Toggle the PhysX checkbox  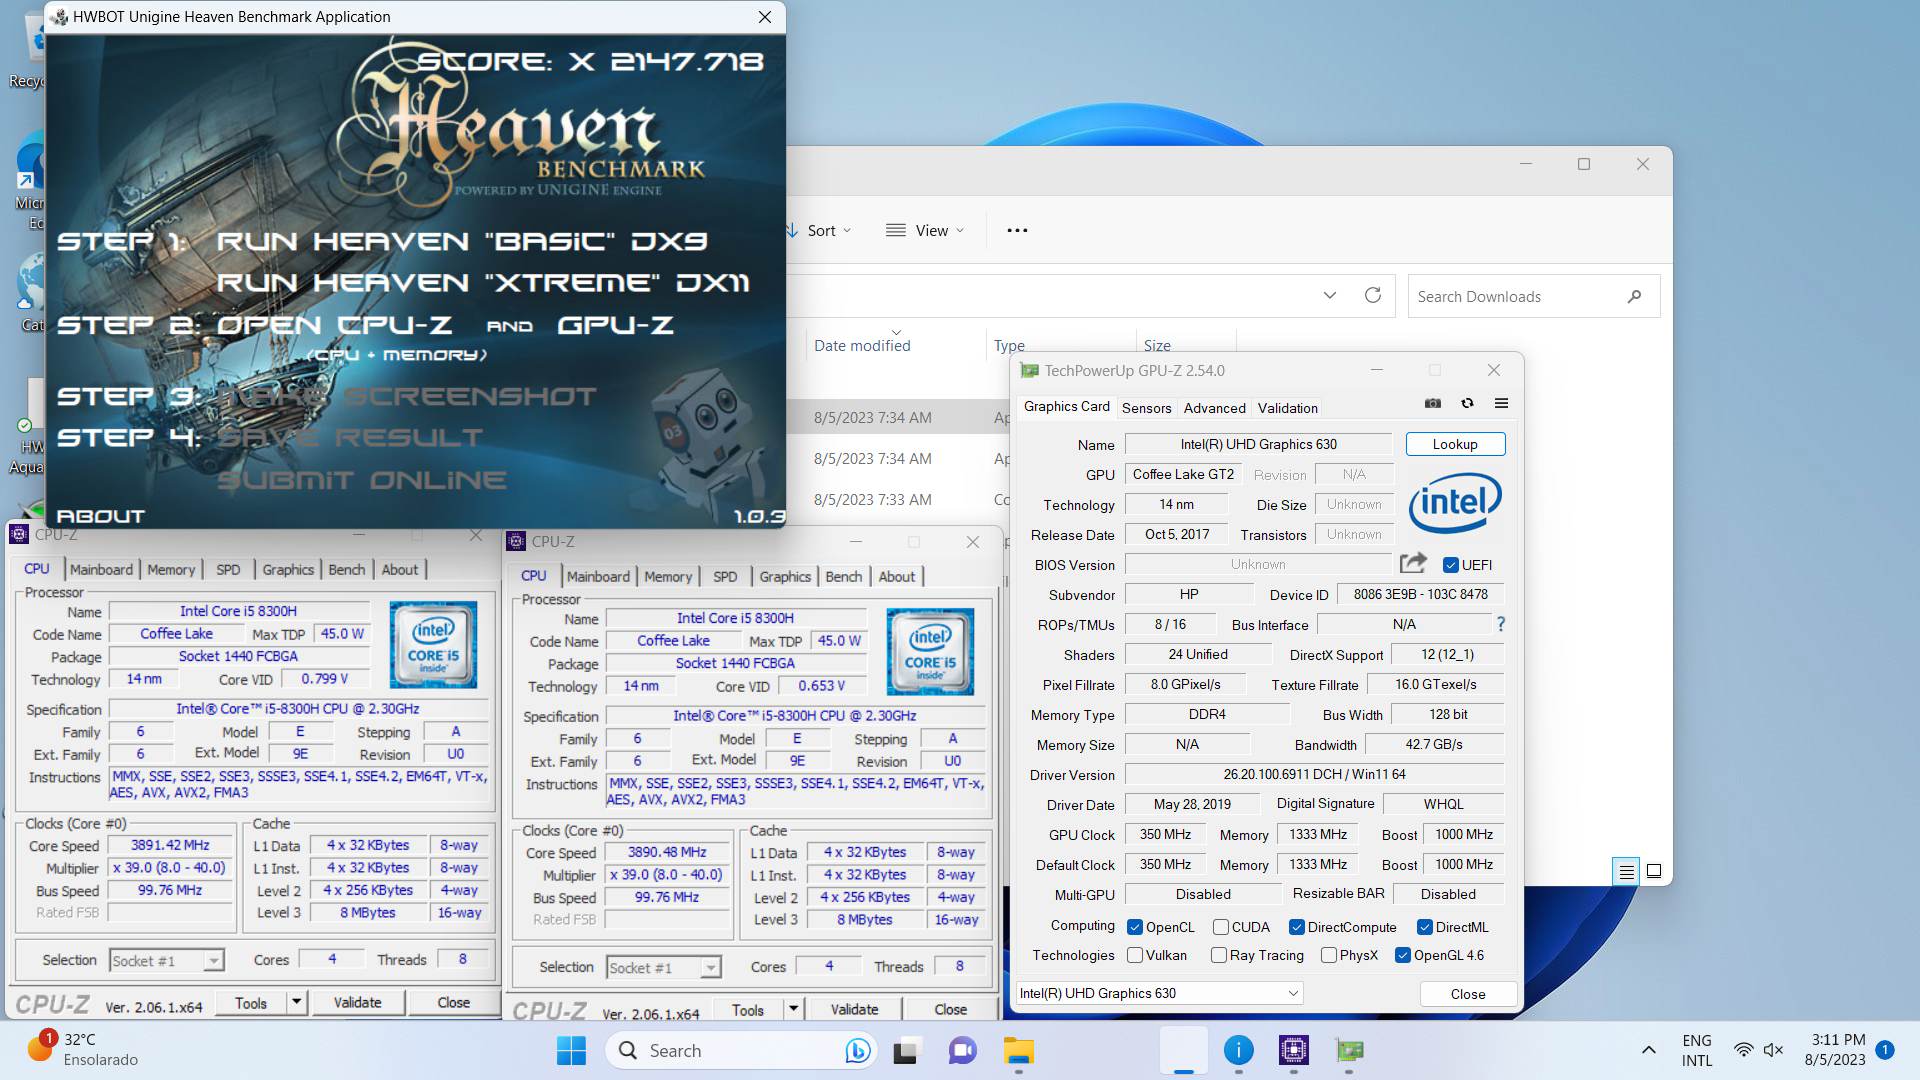pos(1328,955)
